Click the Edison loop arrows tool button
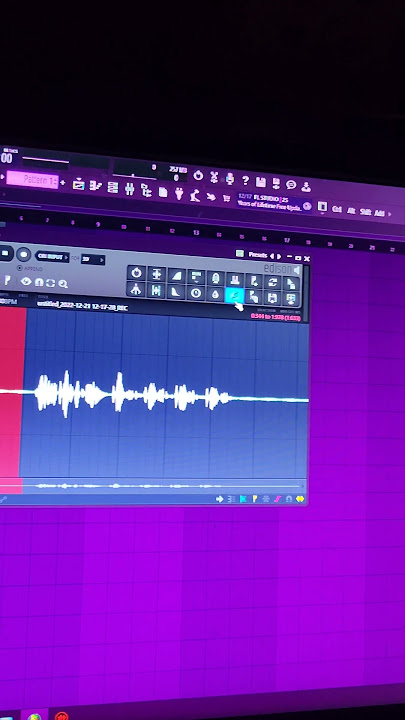The width and height of the screenshot is (405, 720). (273, 281)
